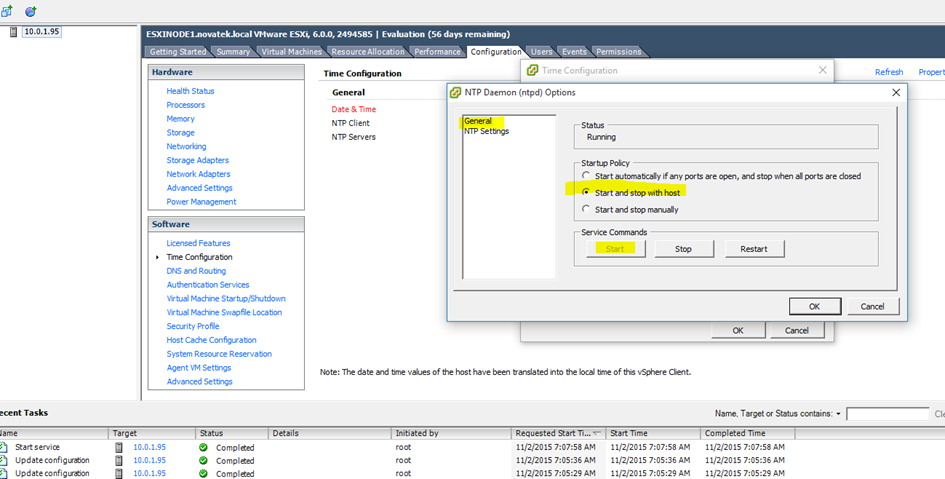Click the globe toolbar icon

pos(30,11)
